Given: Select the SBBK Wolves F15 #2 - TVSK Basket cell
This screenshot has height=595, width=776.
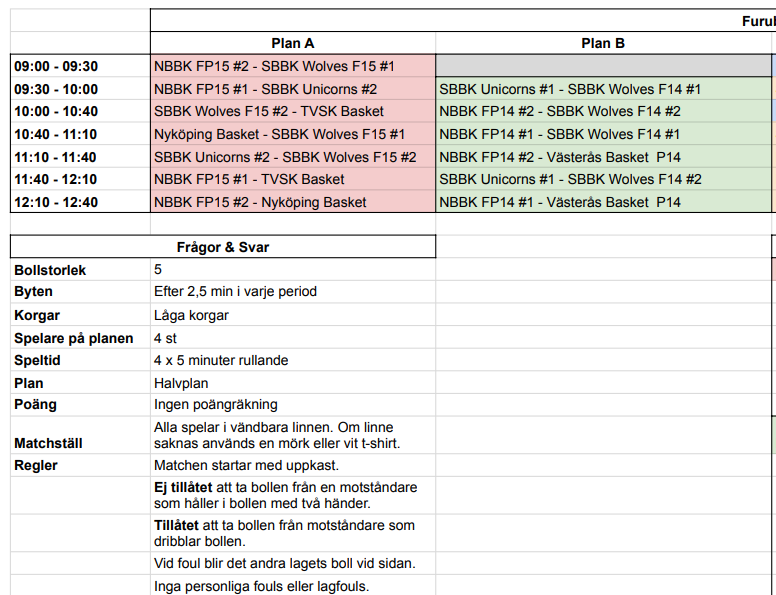Looking at the screenshot, I should pyautogui.click(x=269, y=112).
